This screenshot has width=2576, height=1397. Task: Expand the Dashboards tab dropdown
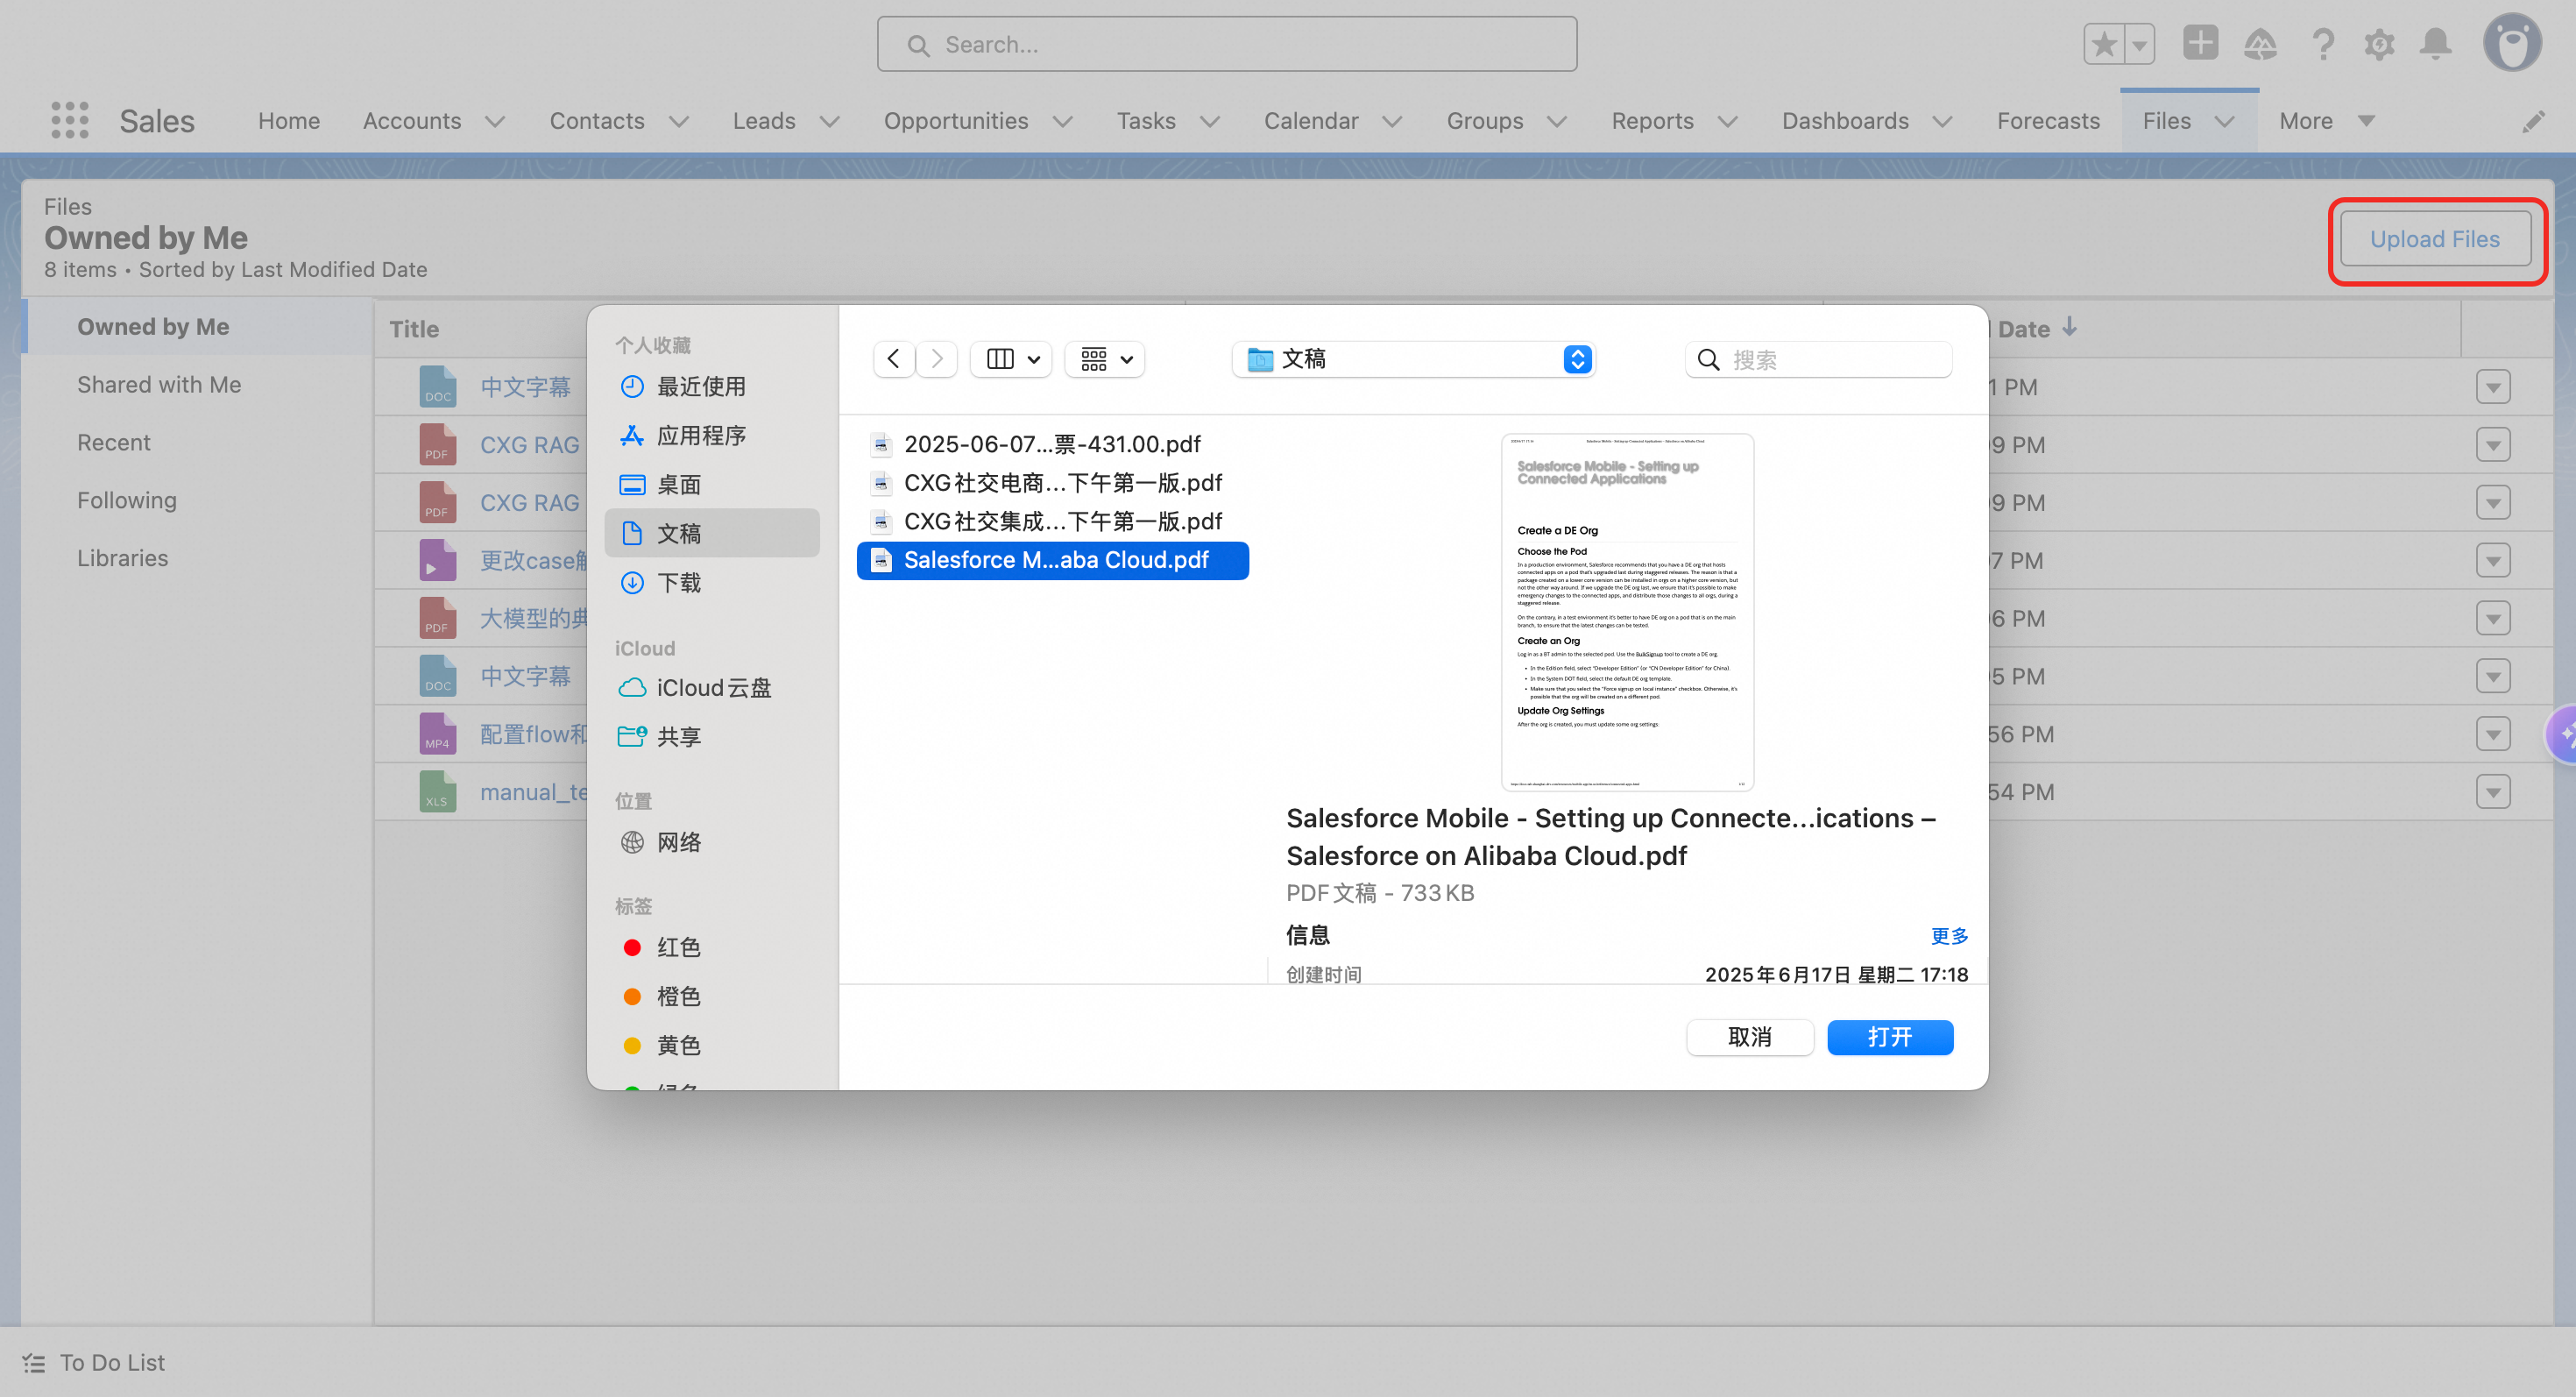[1943, 121]
